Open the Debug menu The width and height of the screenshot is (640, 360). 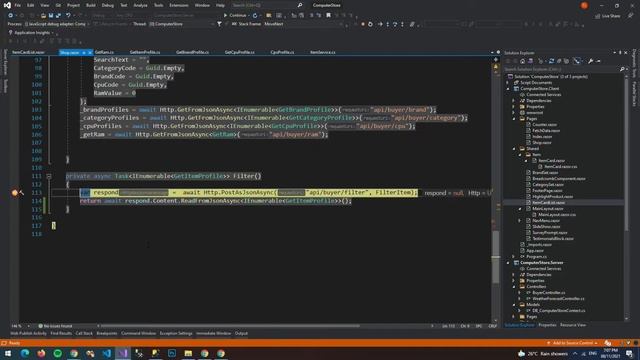click(108, 5)
